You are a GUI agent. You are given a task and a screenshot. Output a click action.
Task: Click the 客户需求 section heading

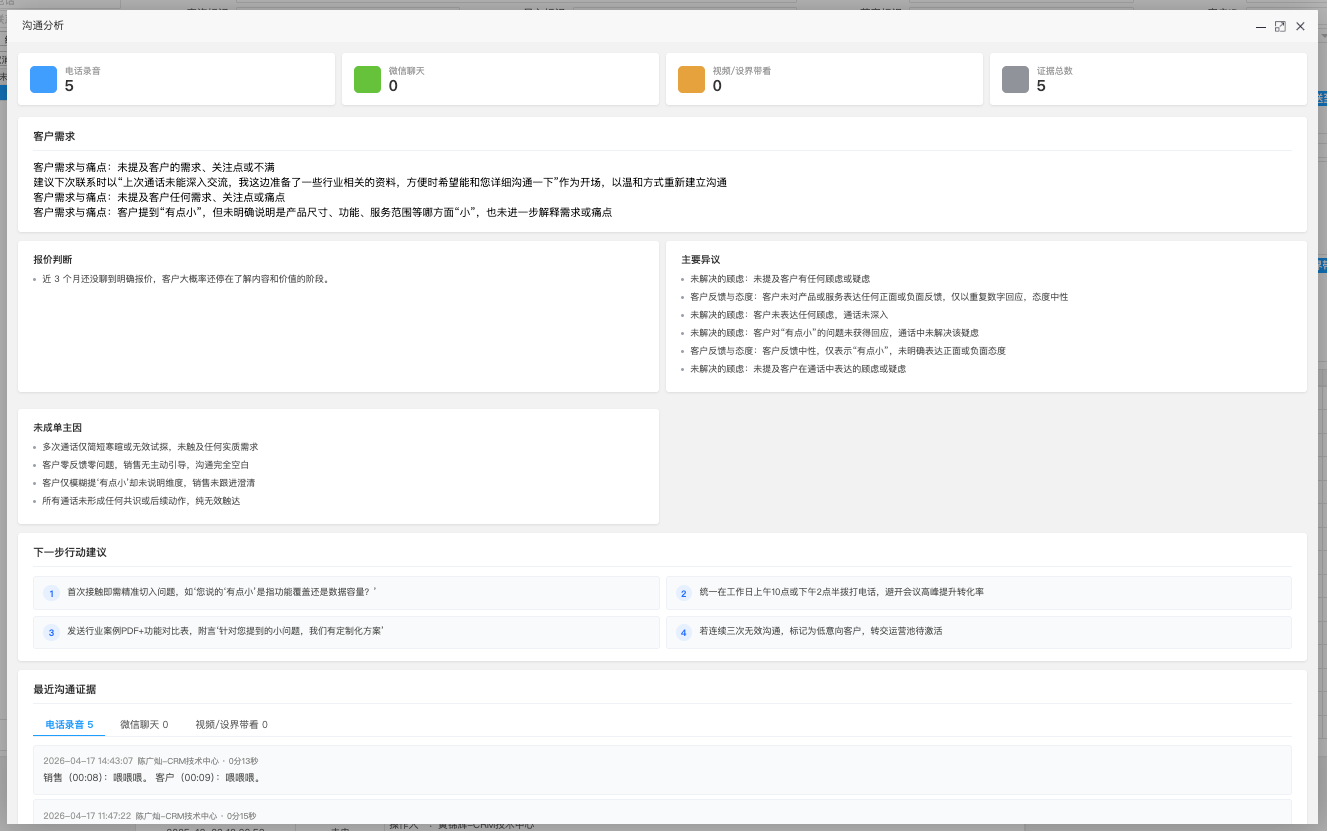(54, 136)
